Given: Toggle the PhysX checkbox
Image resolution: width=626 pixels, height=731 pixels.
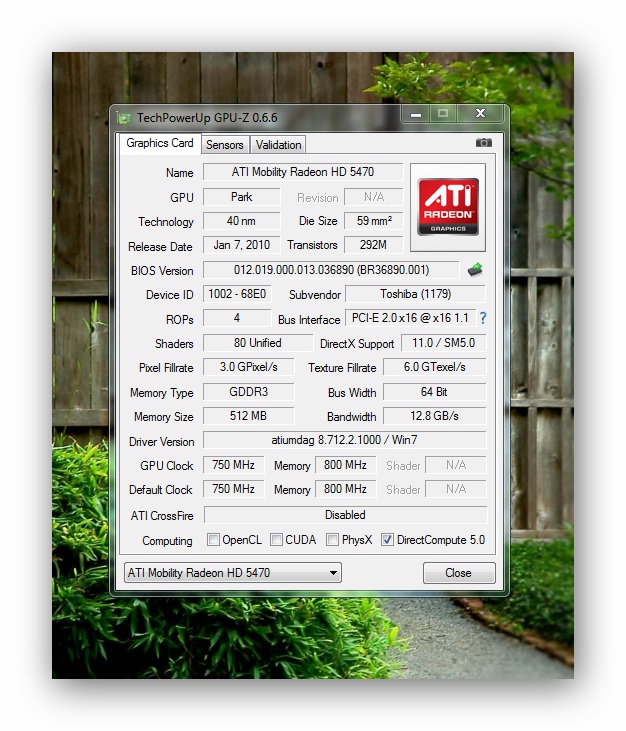Looking at the screenshot, I should pos(332,540).
